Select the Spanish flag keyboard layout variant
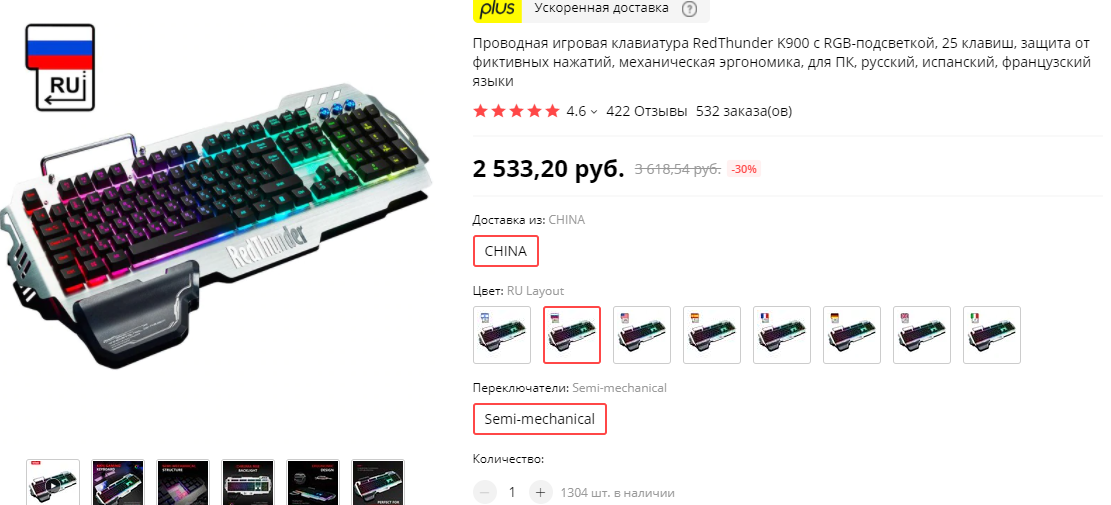The width and height of the screenshot is (1111, 505). click(x=712, y=335)
